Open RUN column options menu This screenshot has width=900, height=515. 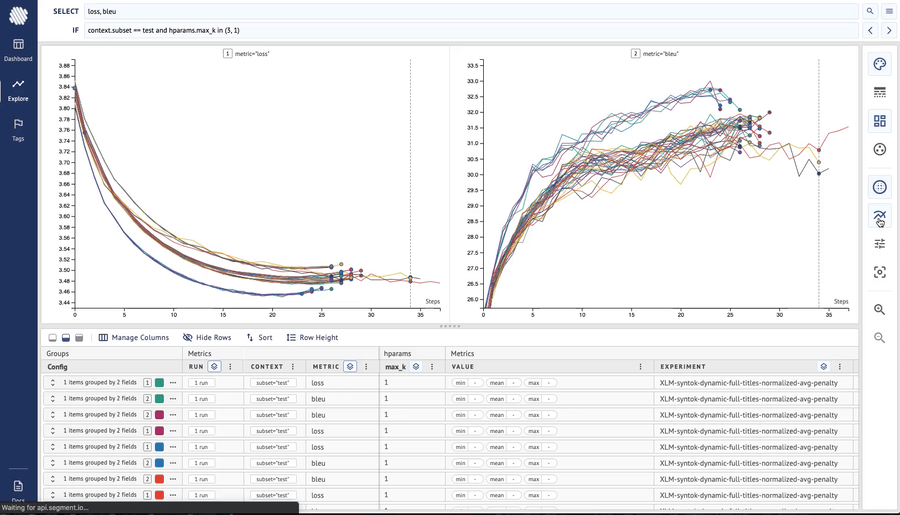(x=231, y=366)
